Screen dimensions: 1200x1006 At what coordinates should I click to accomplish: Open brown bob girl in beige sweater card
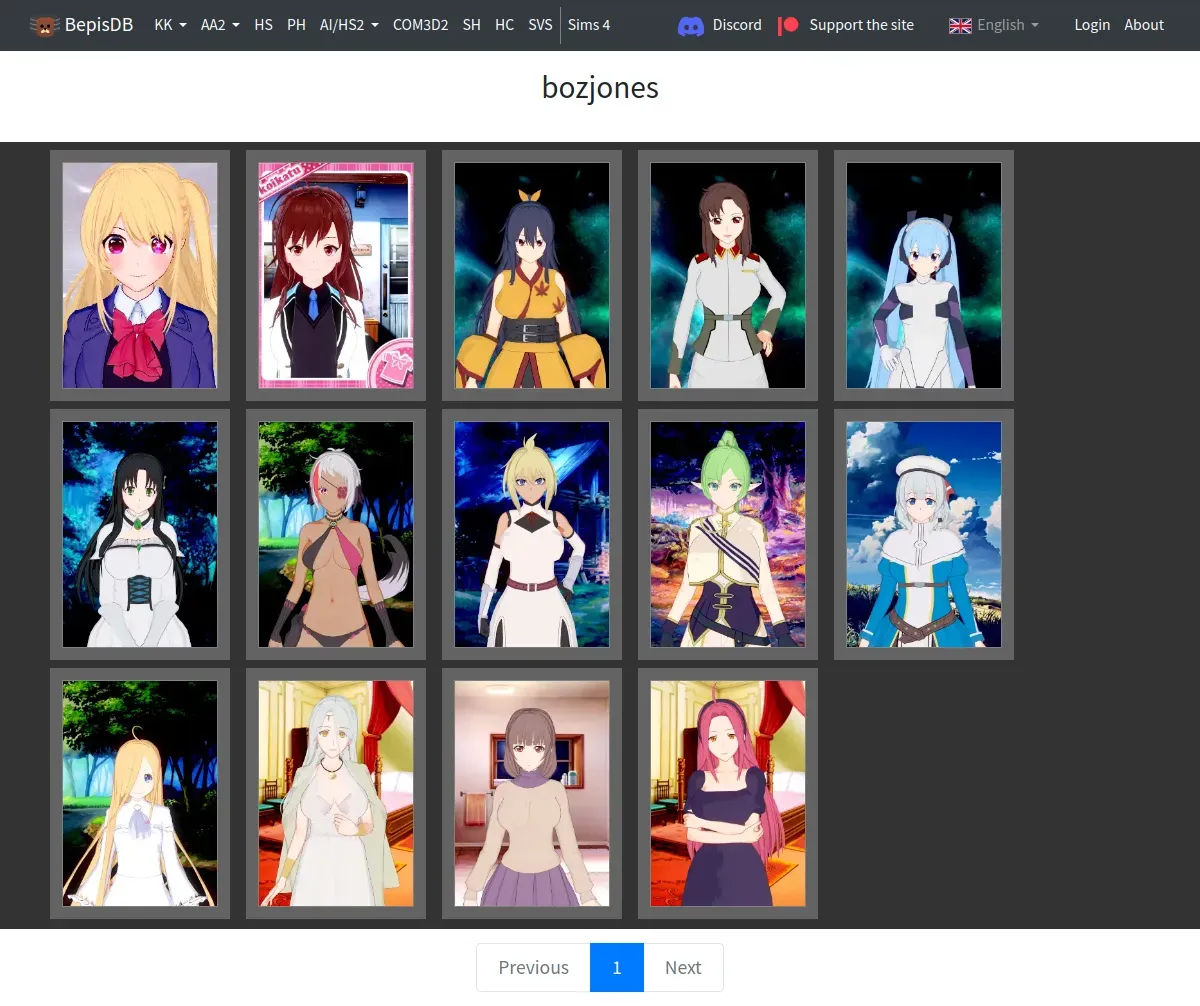click(x=532, y=793)
